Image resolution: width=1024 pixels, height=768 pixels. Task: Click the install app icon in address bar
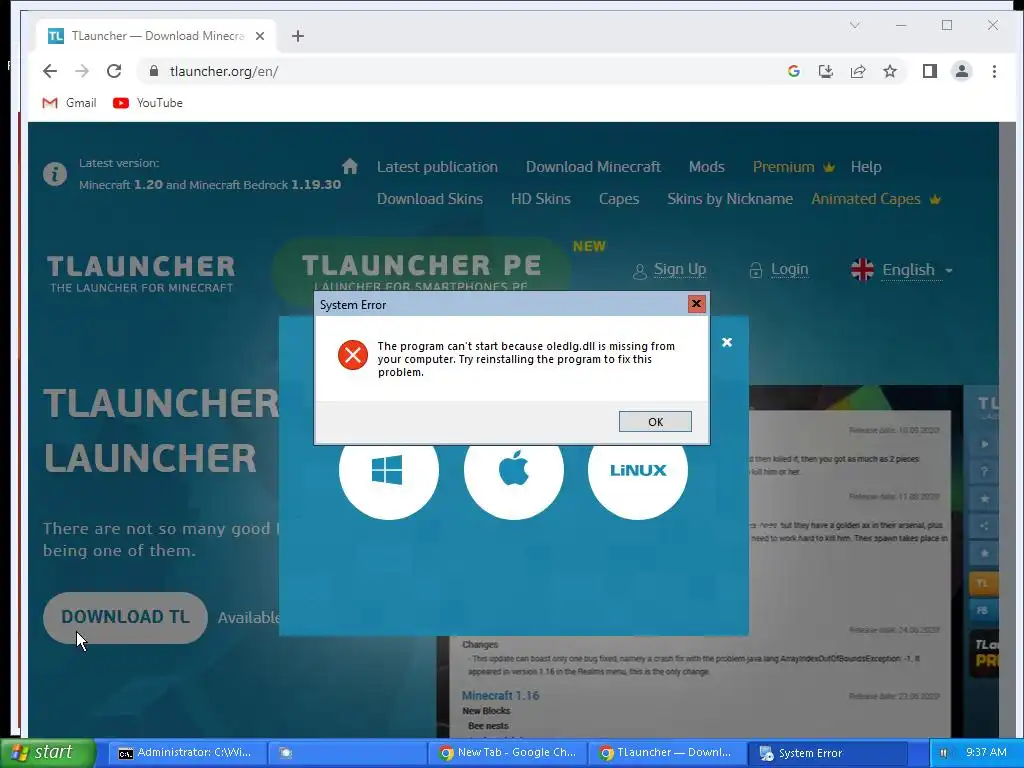pos(825,71)
